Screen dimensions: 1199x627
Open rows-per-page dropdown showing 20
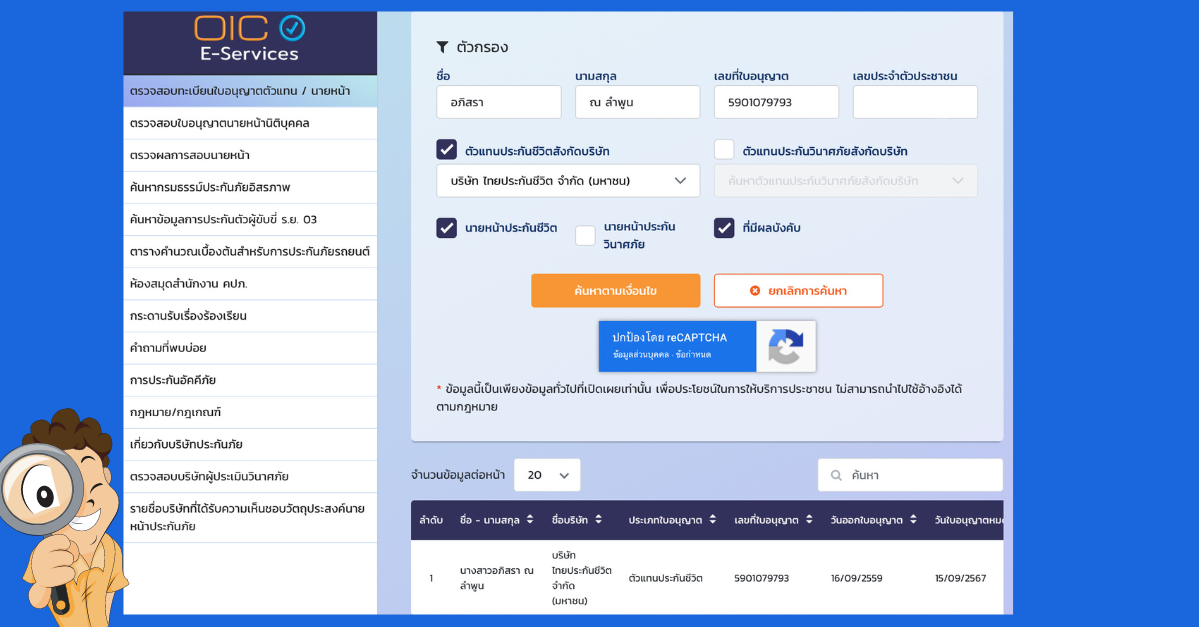tap(547, 475)
